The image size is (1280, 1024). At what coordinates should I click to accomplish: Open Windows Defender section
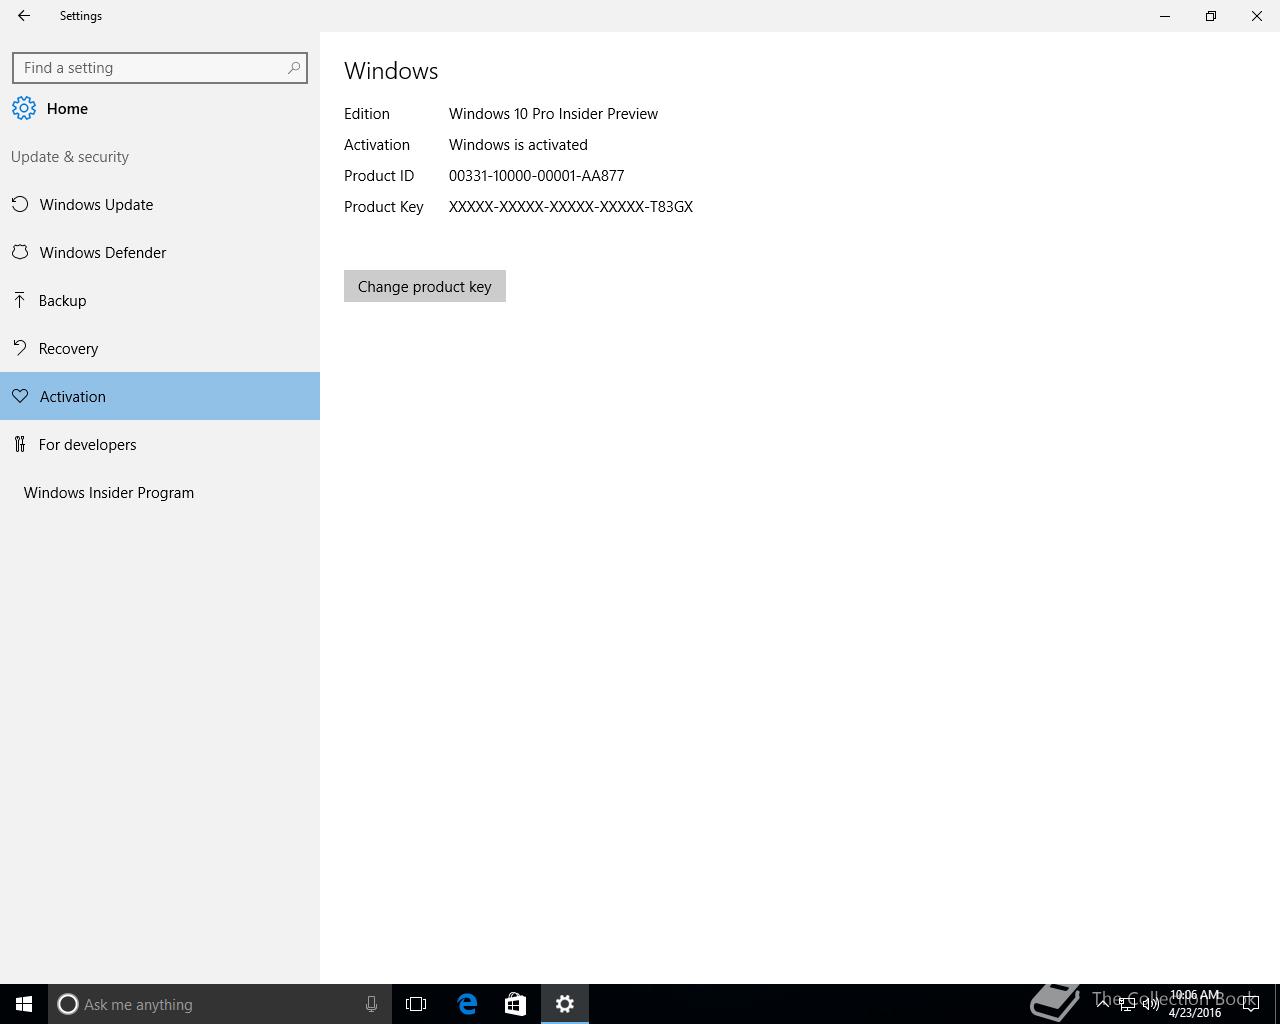tap(160, 252)
